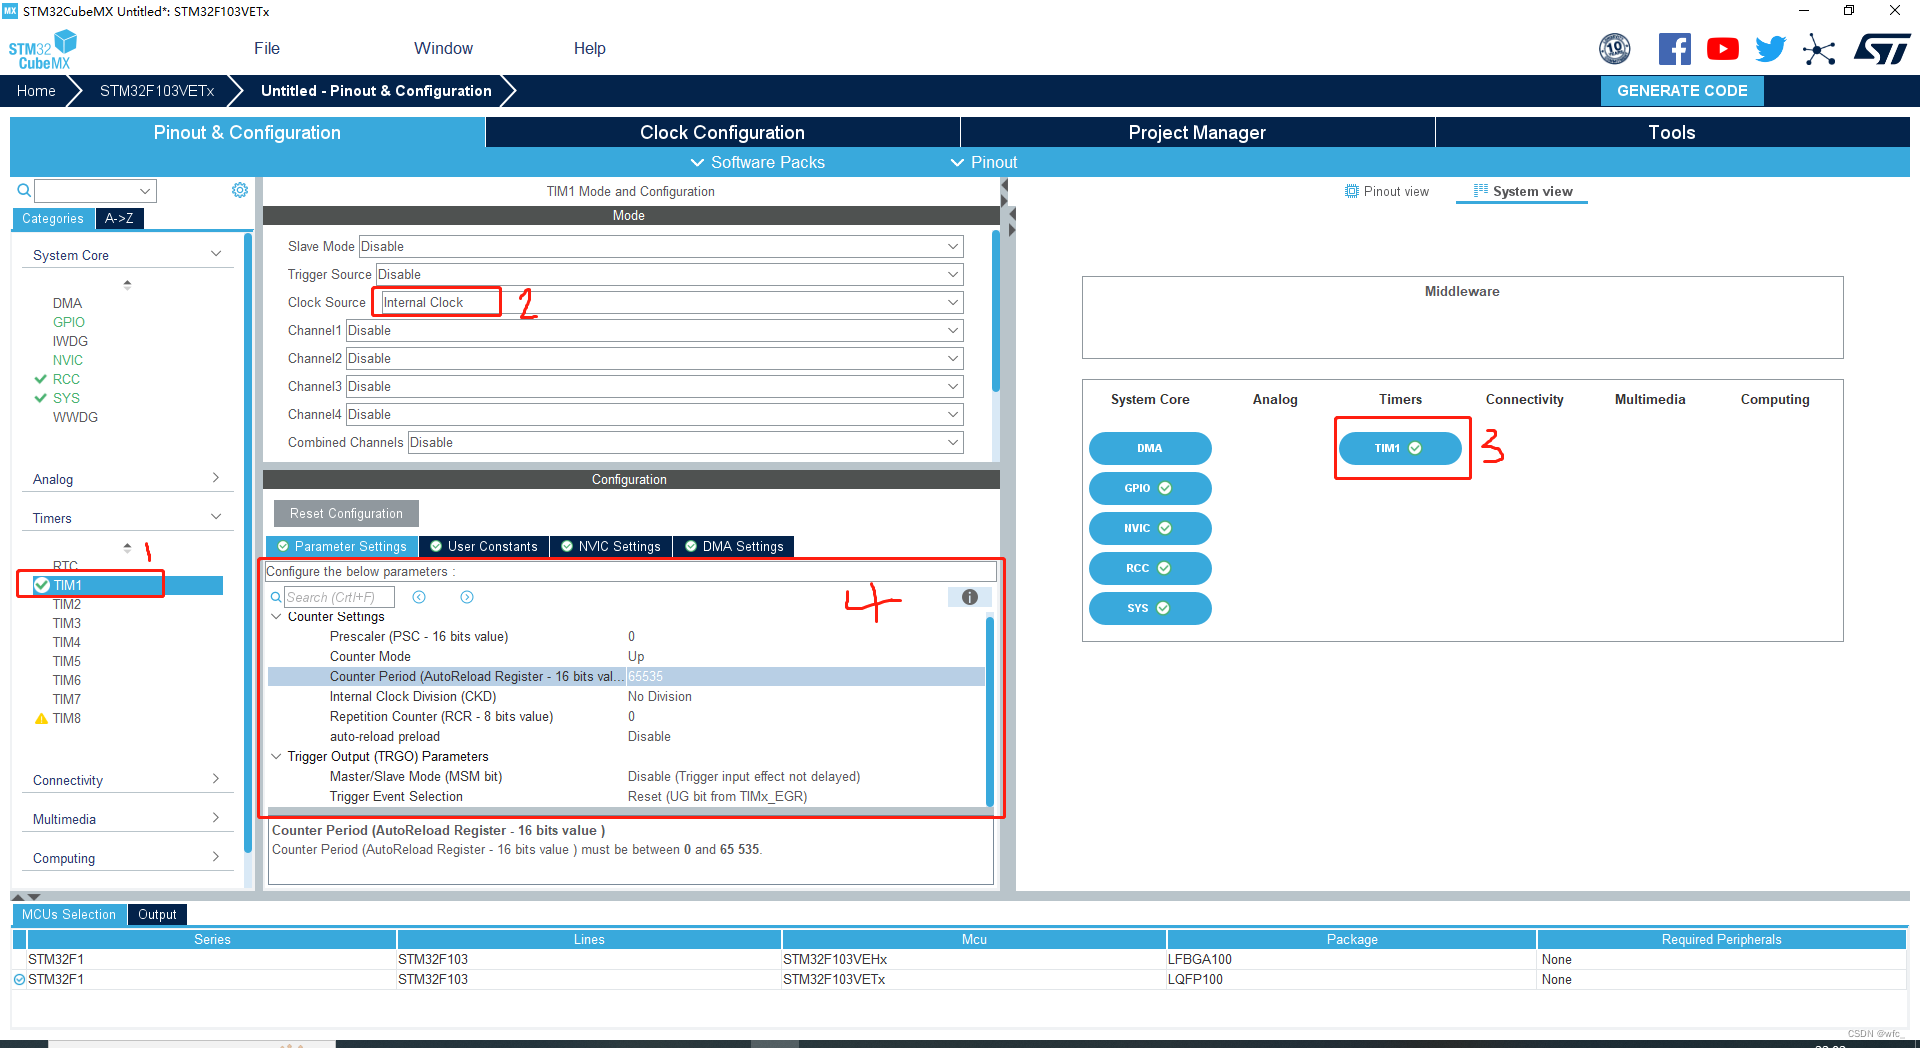Open the Facebook icon link
This screenshot has width=1920, height=1048.
pos(1675,49)
